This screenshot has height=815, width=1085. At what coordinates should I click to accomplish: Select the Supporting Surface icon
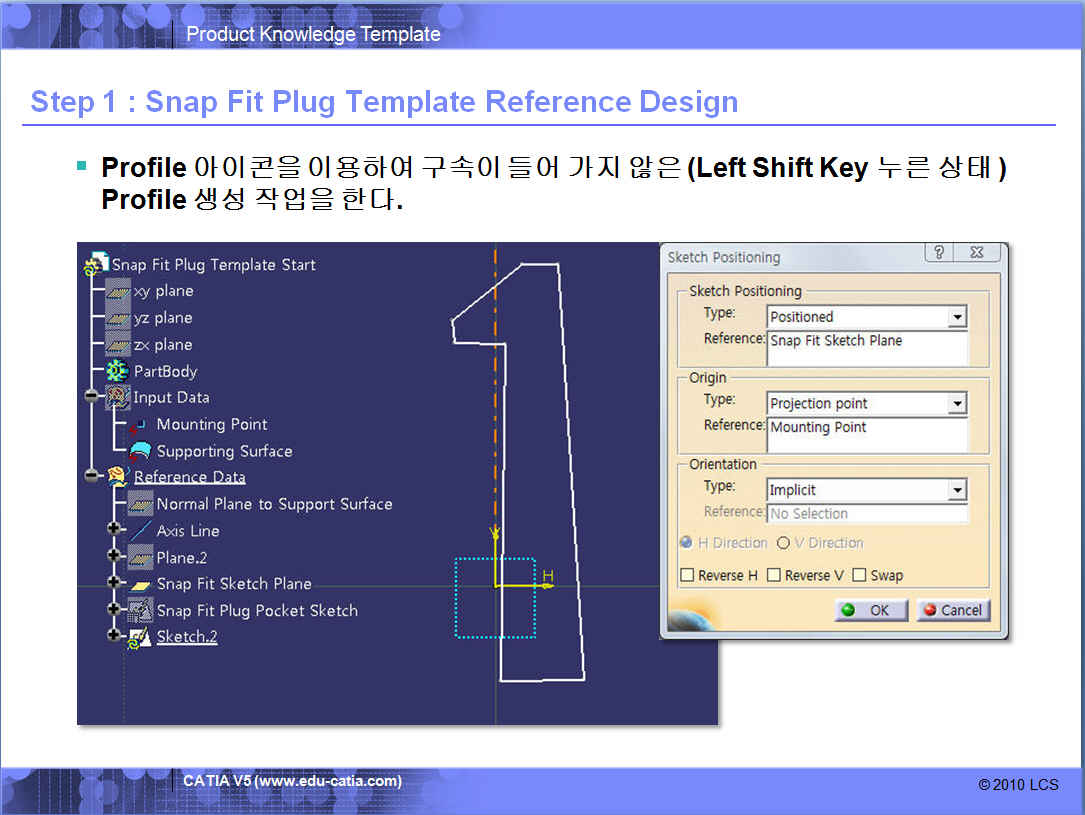tap(140, 452)
